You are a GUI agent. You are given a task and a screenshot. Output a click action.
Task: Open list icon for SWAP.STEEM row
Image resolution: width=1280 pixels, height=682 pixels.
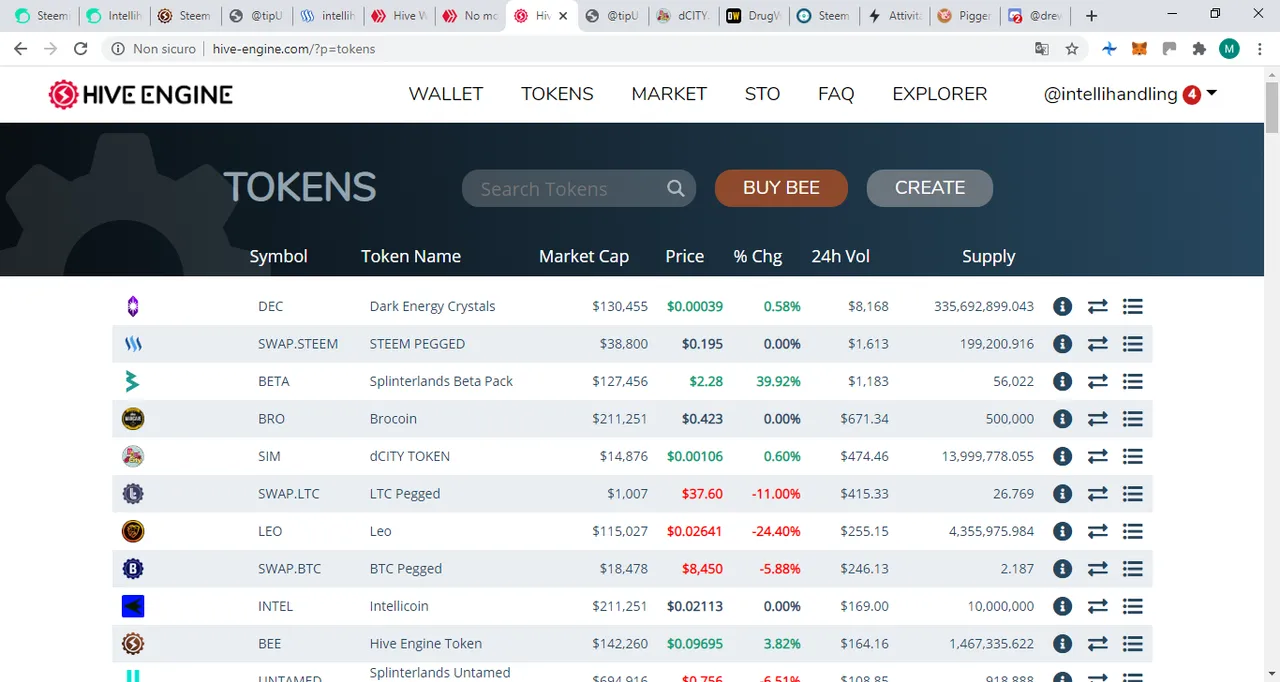pyautogui.click(x=1132, y=344)
